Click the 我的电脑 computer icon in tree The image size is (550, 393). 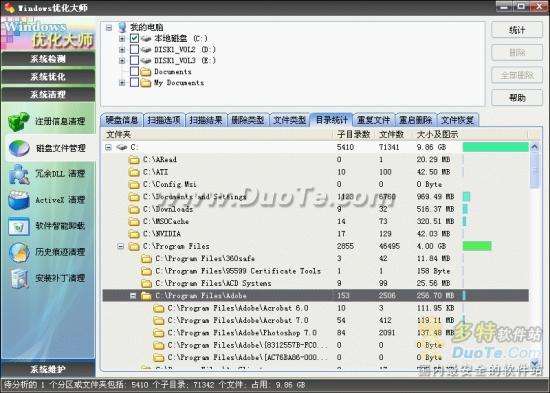[x=122, y=27]
